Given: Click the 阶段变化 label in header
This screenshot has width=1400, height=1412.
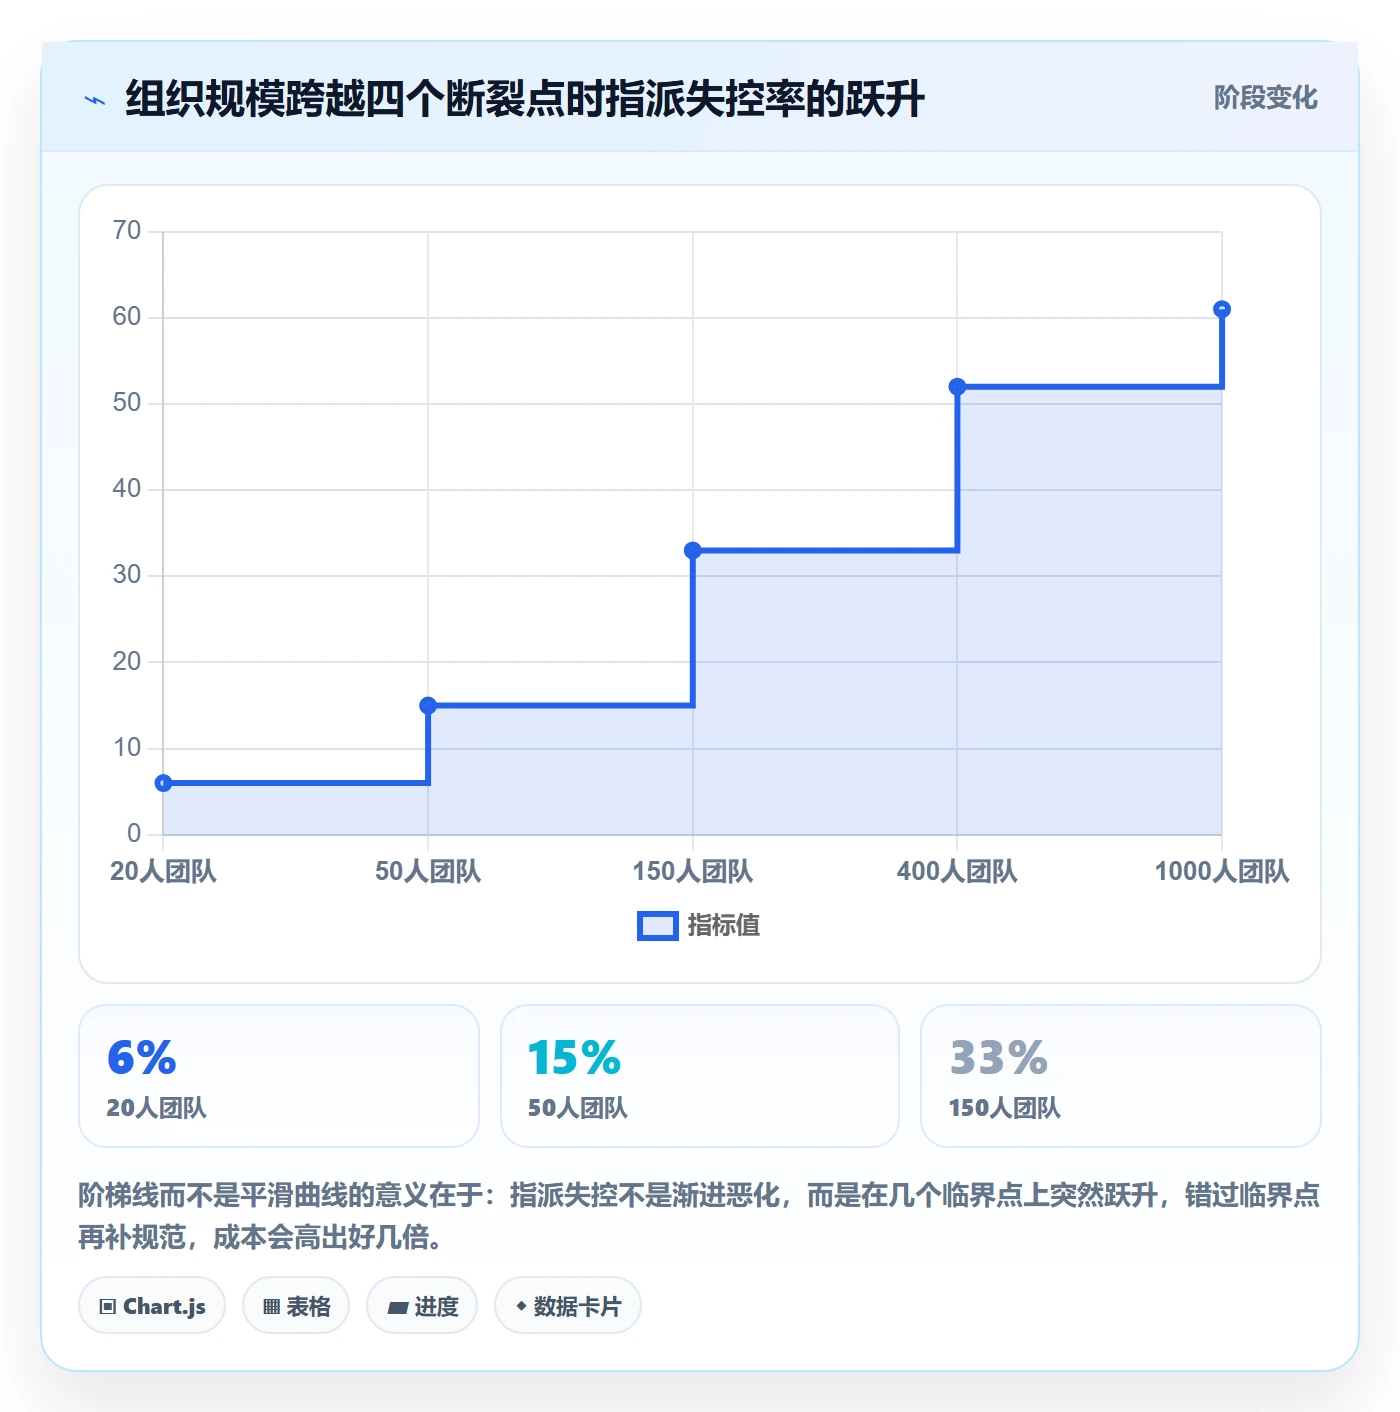Looking at the screenshot, I should click(1265, 98).
